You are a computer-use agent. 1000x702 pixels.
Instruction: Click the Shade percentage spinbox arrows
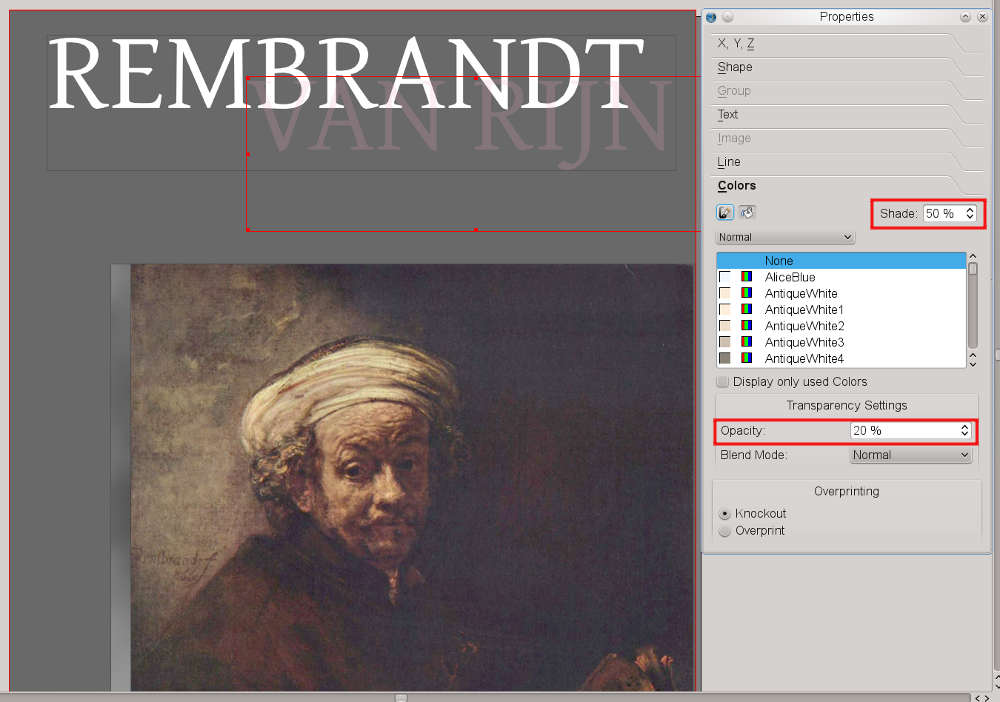click(970, 214)
